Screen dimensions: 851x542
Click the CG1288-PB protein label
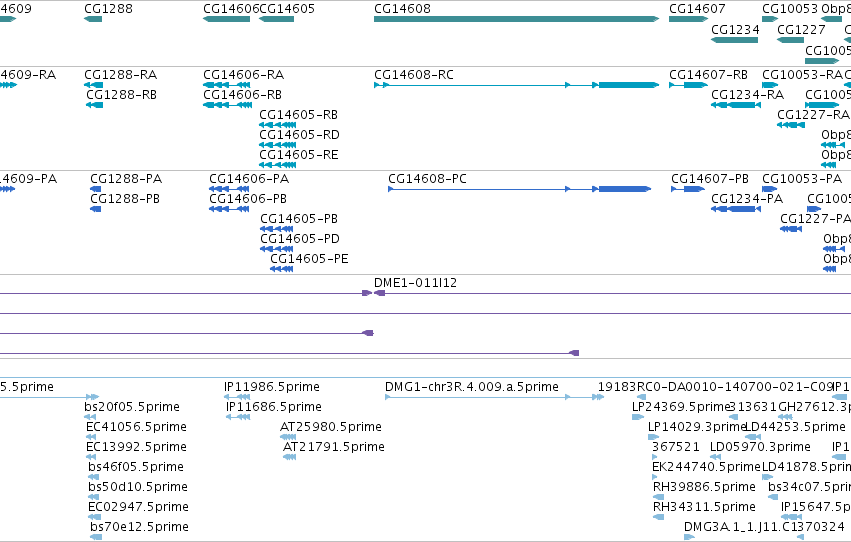click(x=125, y=199)
